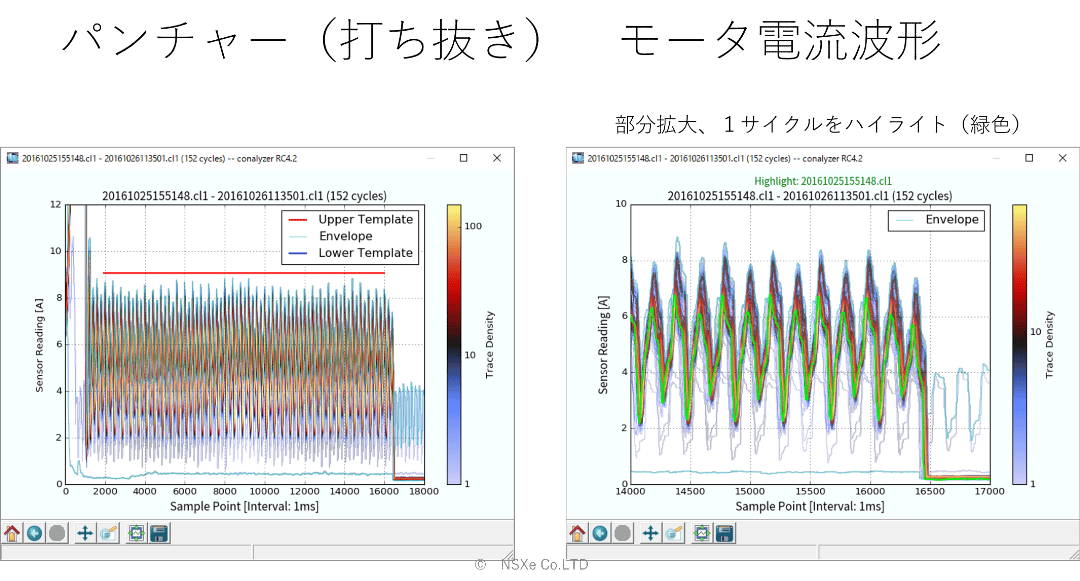
Task: Click the left plot's "Sensor Reading [A]" axis label
Action: point(39,346)
